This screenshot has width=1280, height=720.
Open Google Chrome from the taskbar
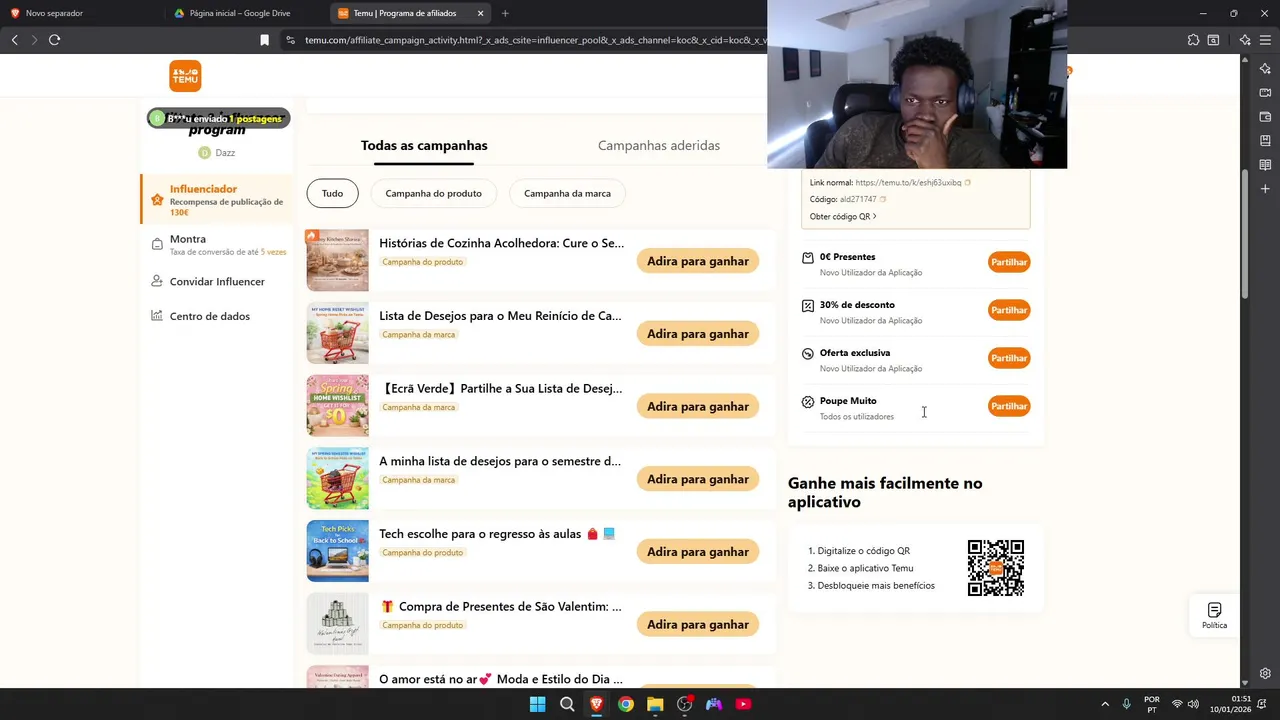[625, 704]
